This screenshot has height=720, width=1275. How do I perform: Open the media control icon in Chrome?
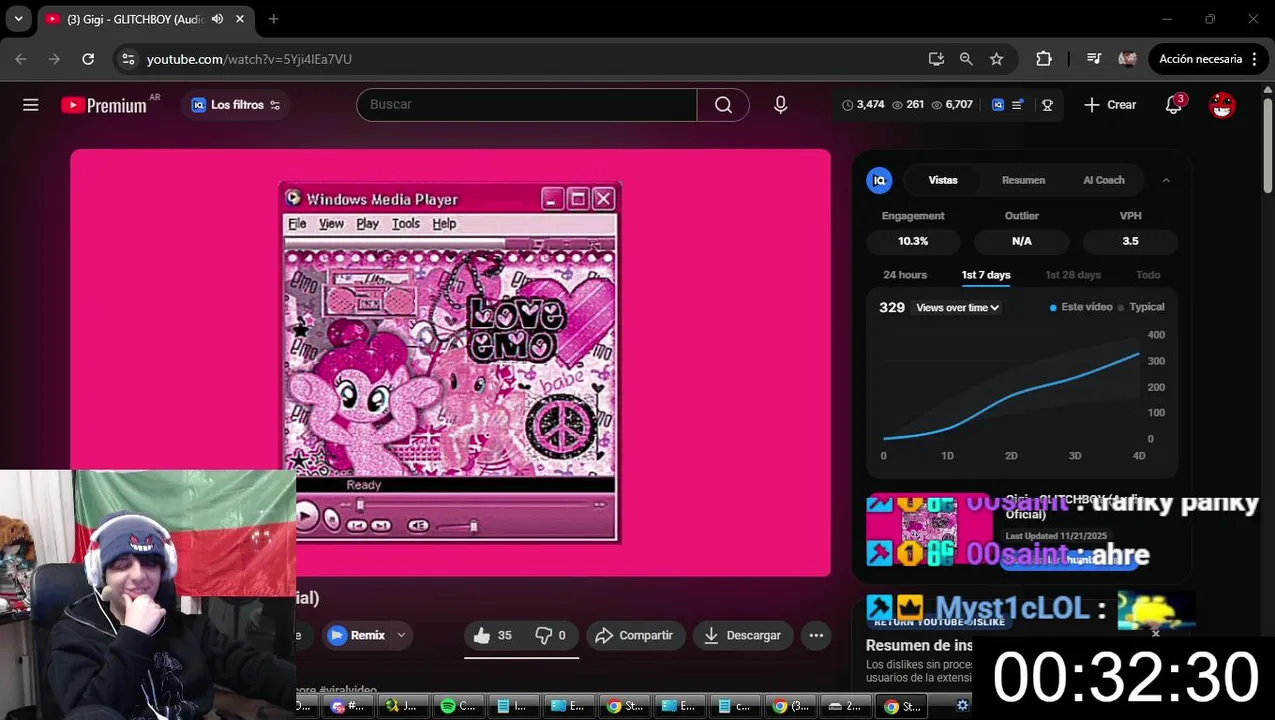(x=1094, y=59)
